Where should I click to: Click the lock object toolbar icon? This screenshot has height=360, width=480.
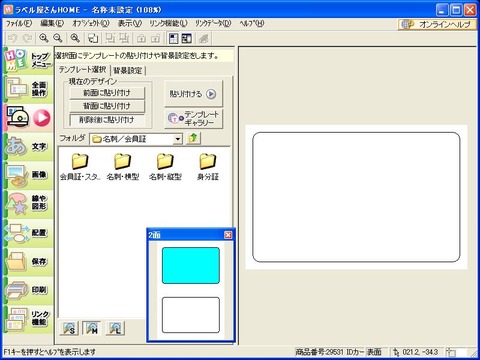[x=141, y=38]
